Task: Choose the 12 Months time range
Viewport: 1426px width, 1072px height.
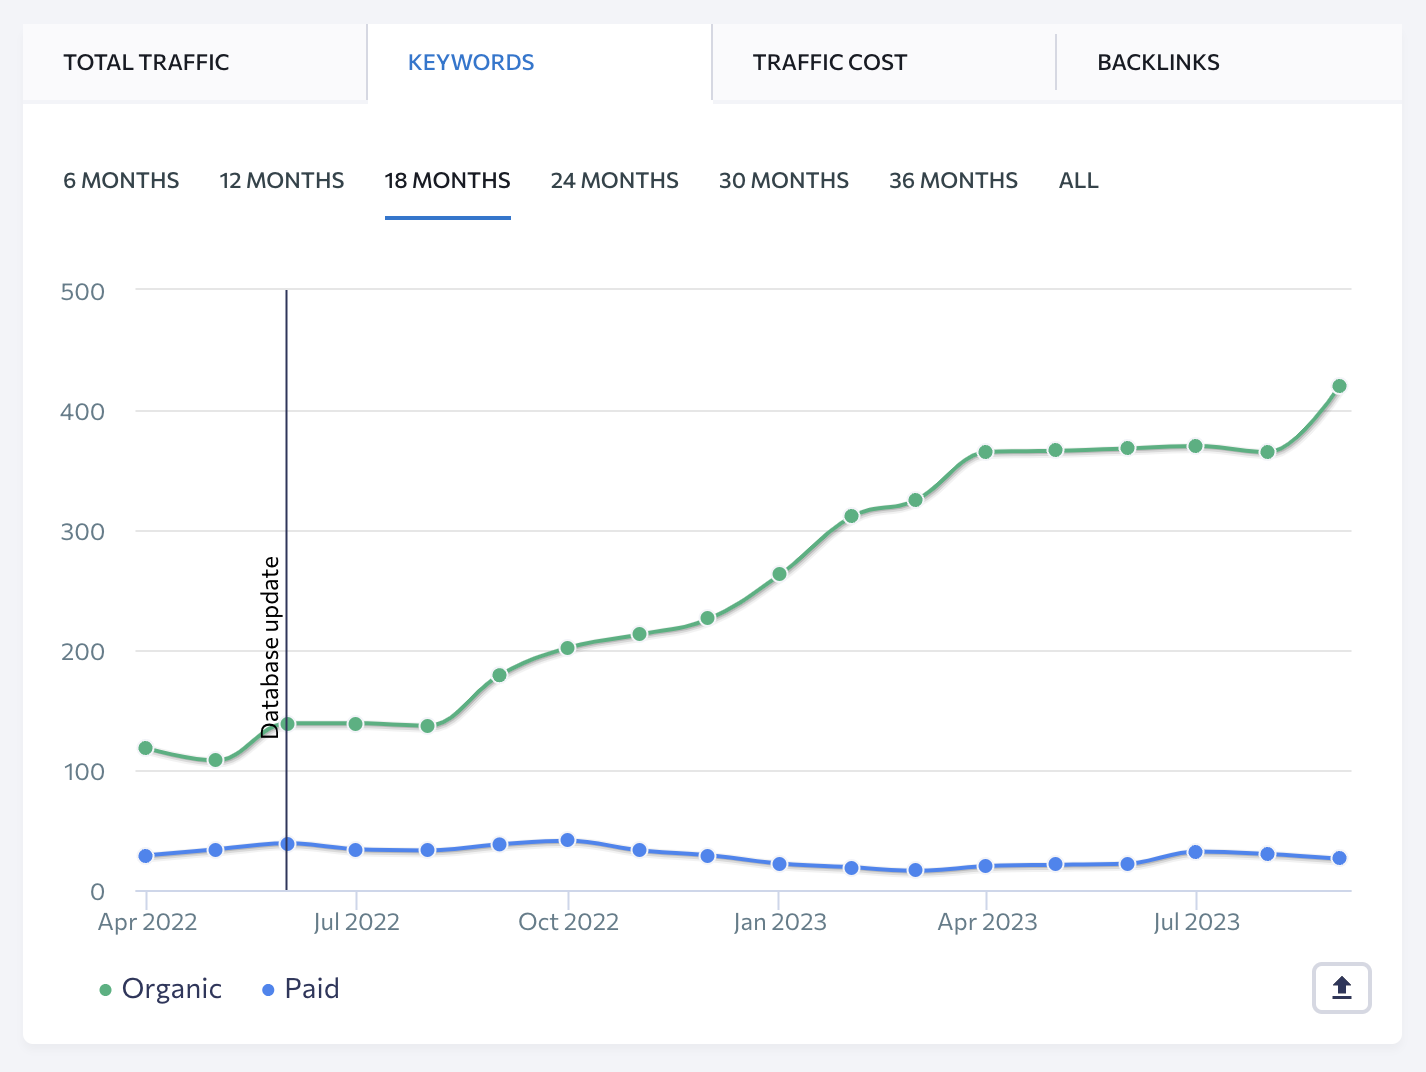Action: pyautogui.click(x=282, y=180)
